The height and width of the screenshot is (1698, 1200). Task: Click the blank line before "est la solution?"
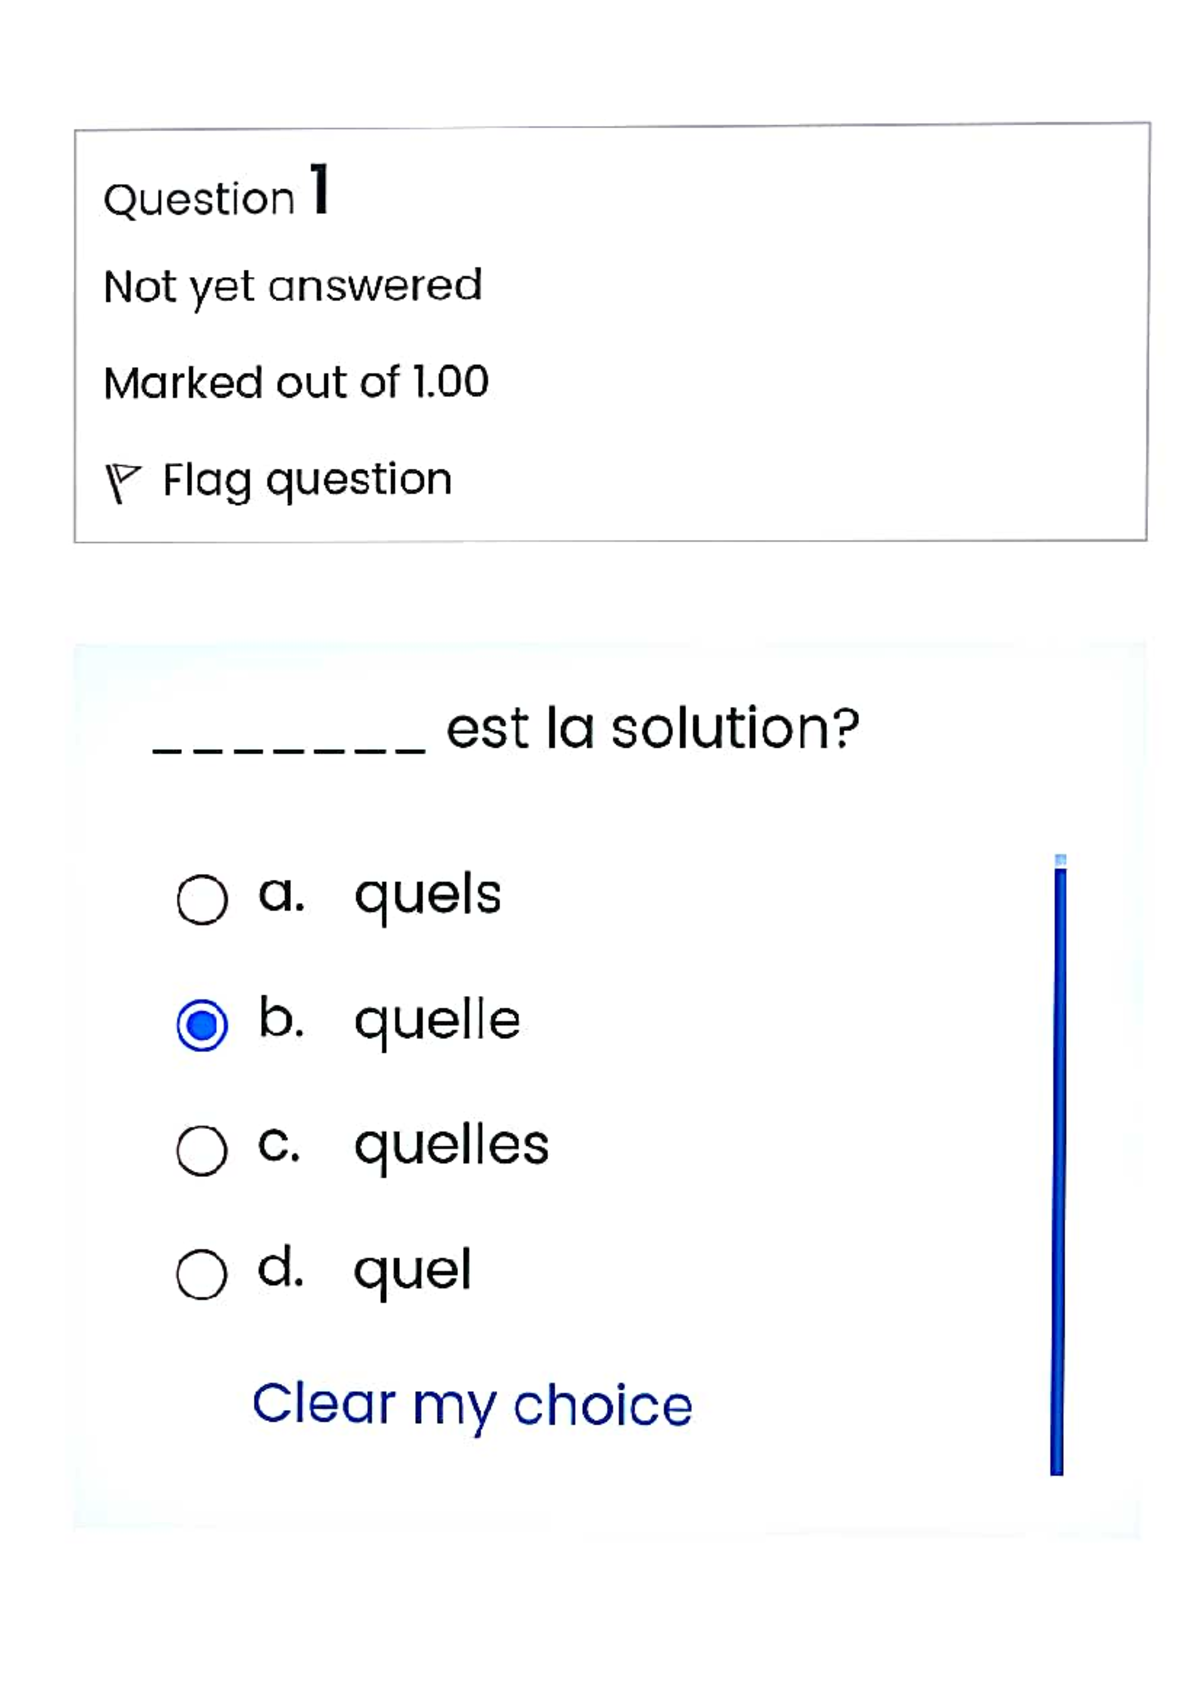[289, 747]
